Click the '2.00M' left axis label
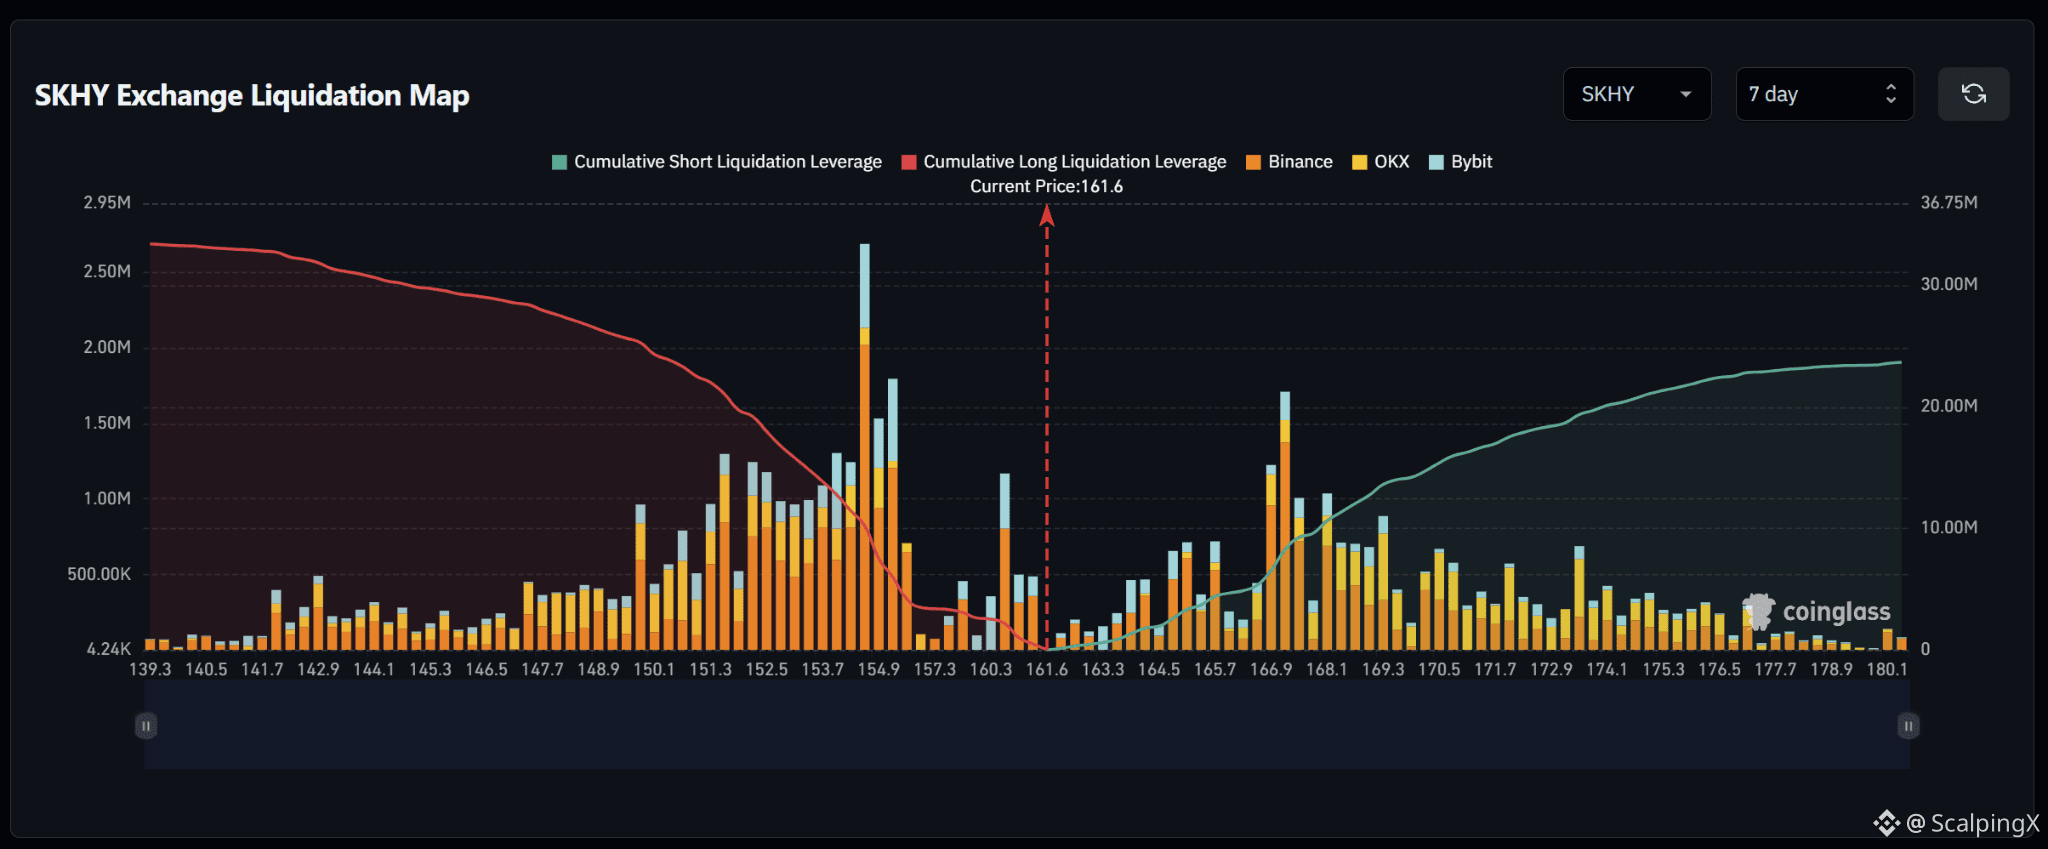This screenshot has height=849, width=2048. [107, 348]
